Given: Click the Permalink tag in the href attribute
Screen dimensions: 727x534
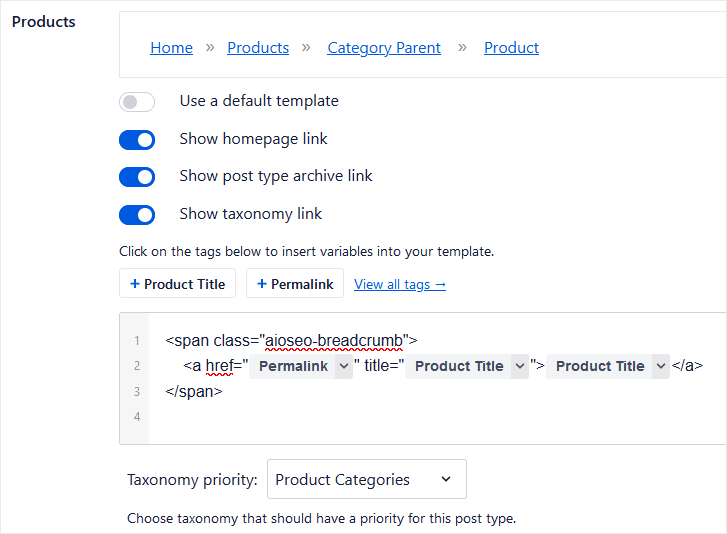Looking at the screenshot, I should pos(293,367).
